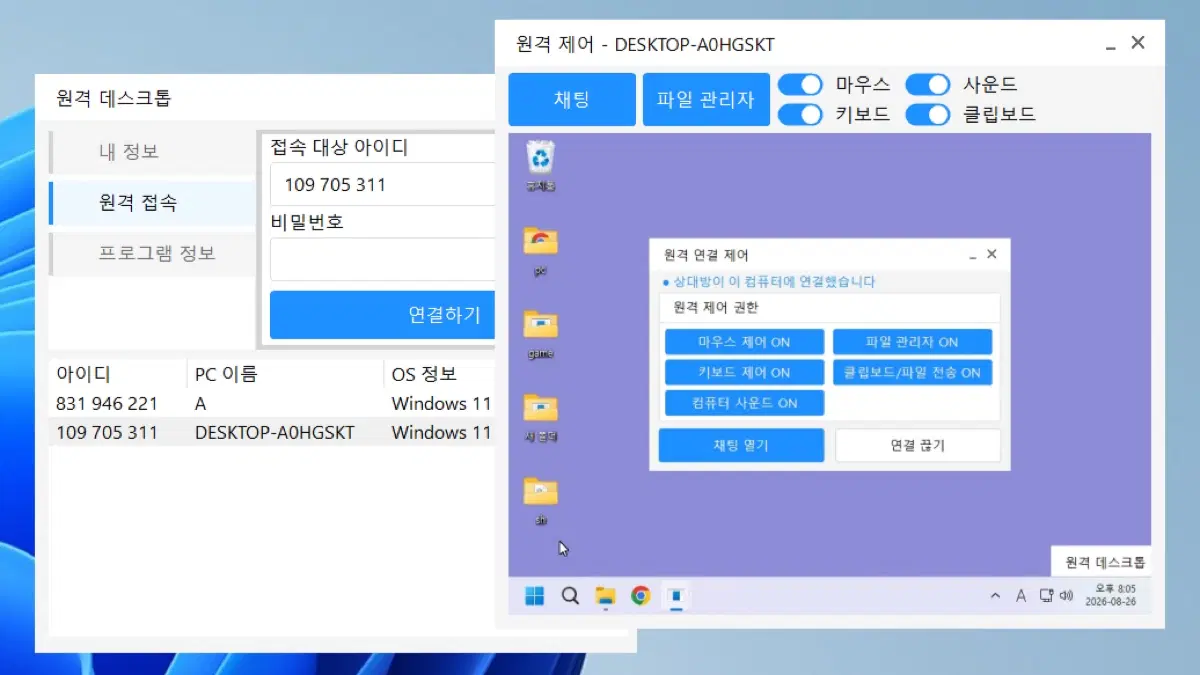This screenshot has height=675, width=1200.
Task: Open volume icon in remote system tray
Action: pyautogui.click(x=1066, y=596)
